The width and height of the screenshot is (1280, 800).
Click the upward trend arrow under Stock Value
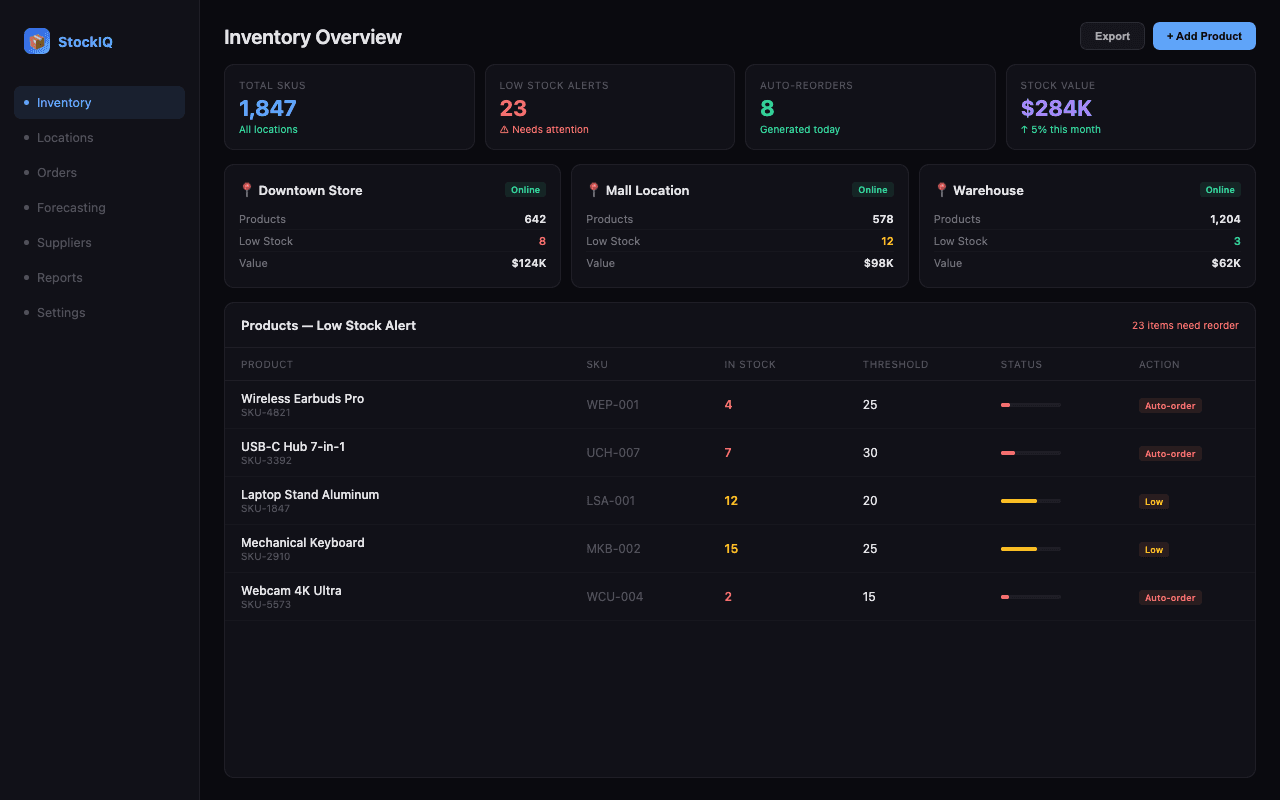[1023, 129]
